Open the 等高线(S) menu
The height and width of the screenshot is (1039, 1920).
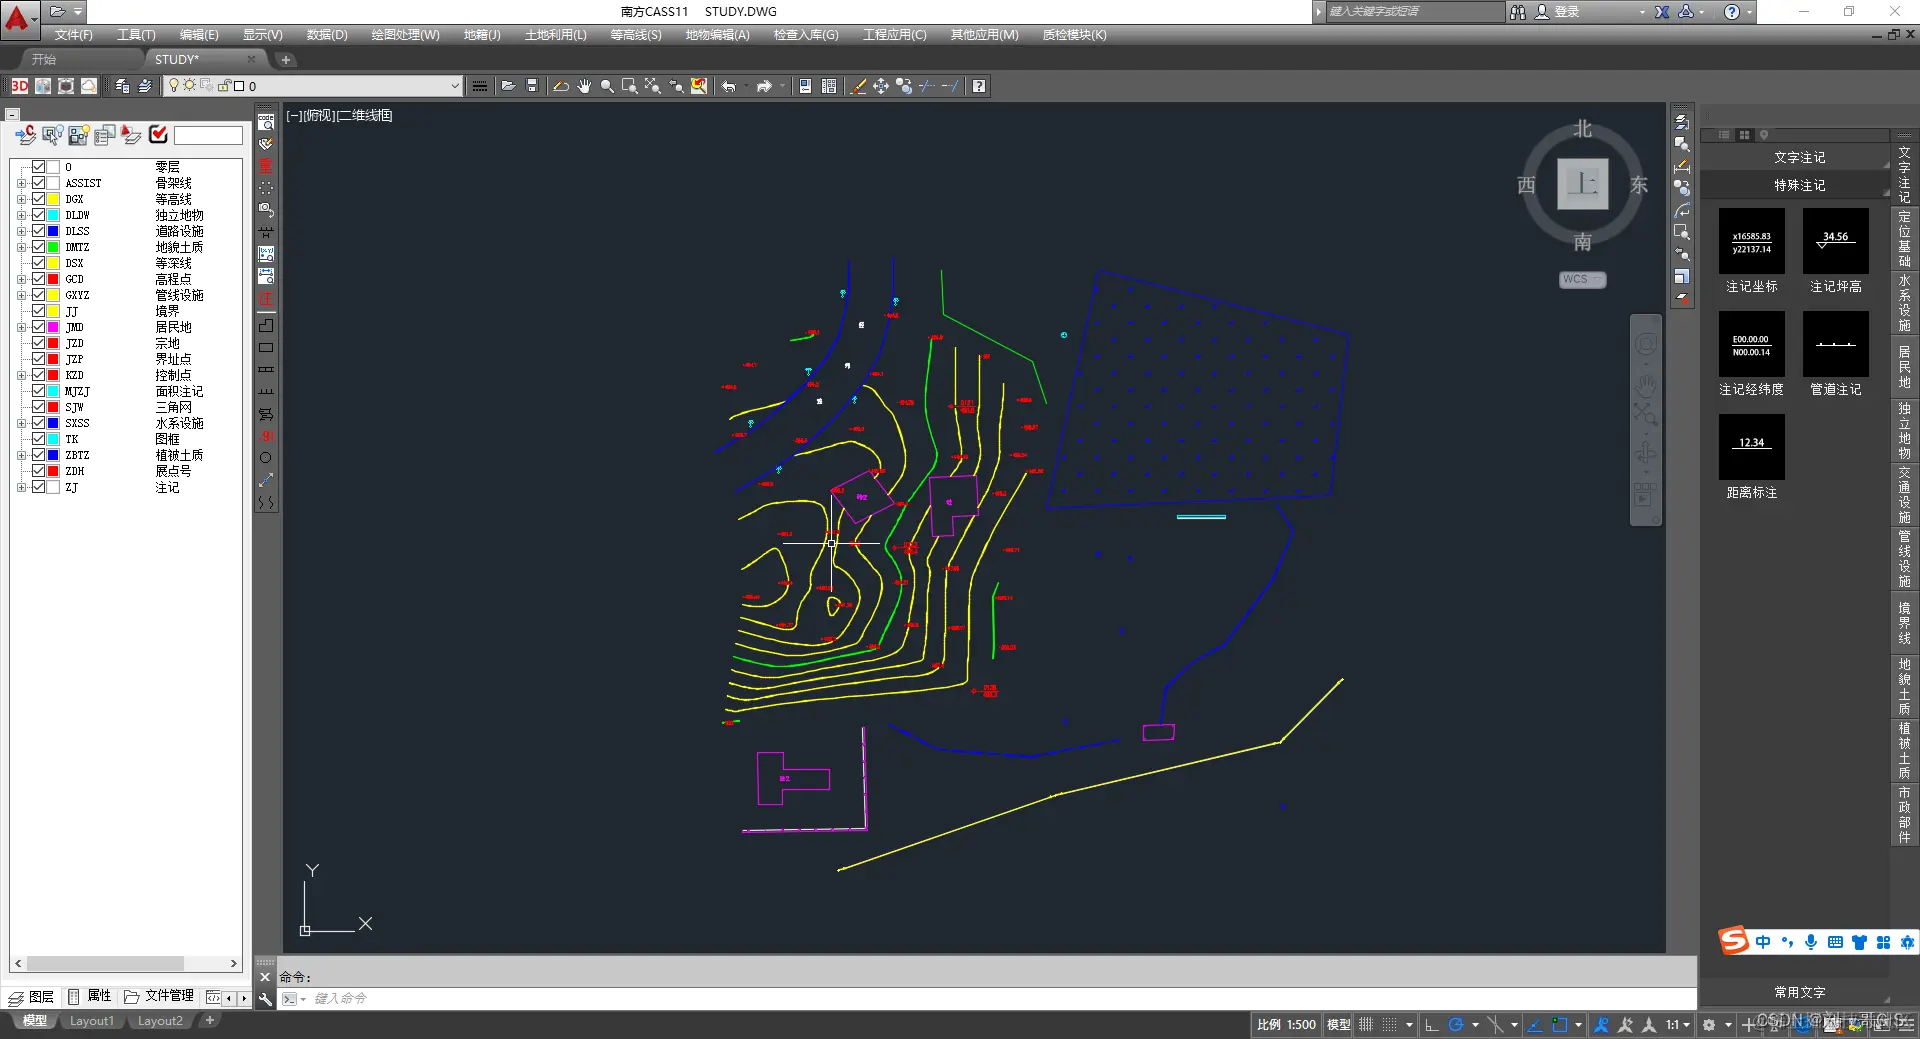[x=636, y=35]
